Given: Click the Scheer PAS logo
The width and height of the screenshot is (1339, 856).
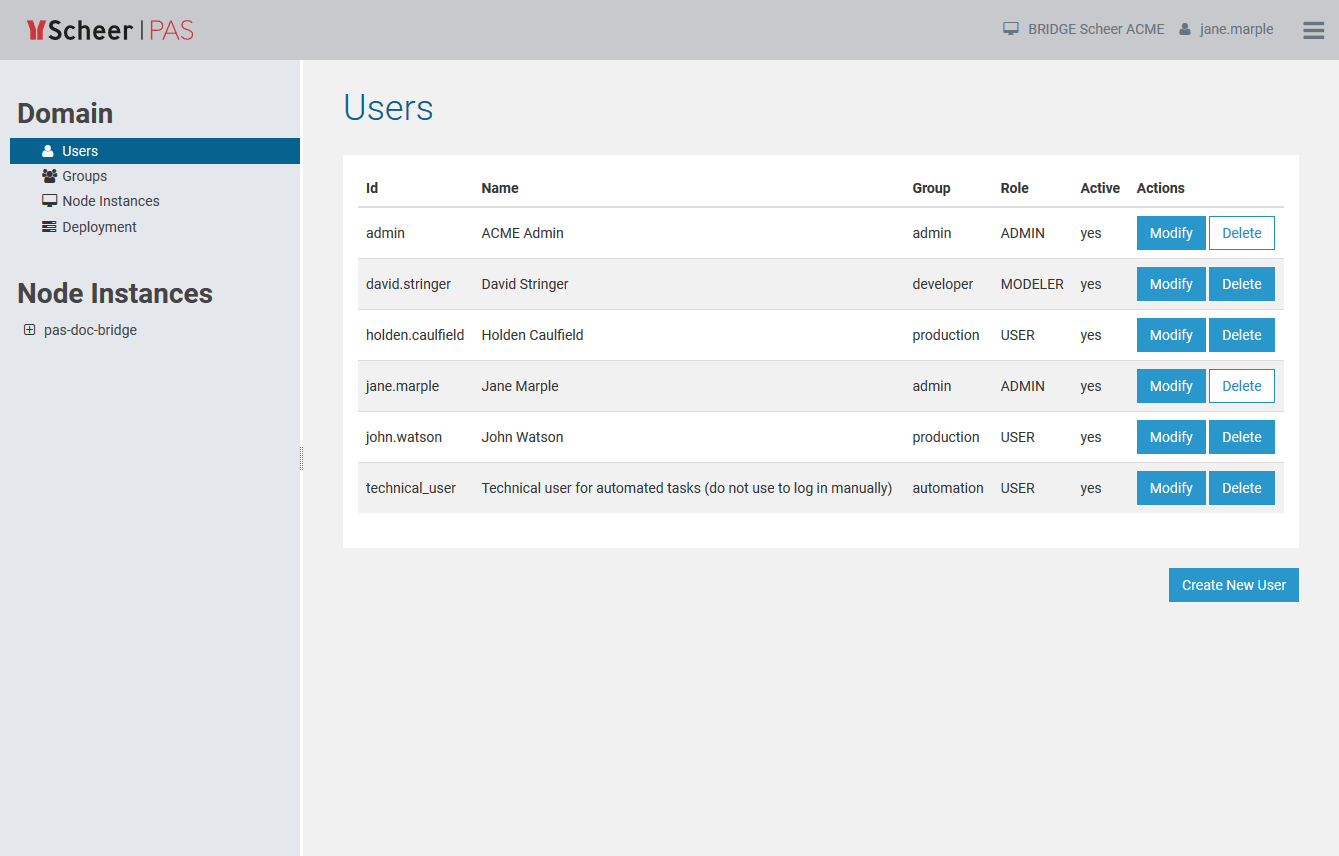Looking at the screenshot, I should coord(110,30).
